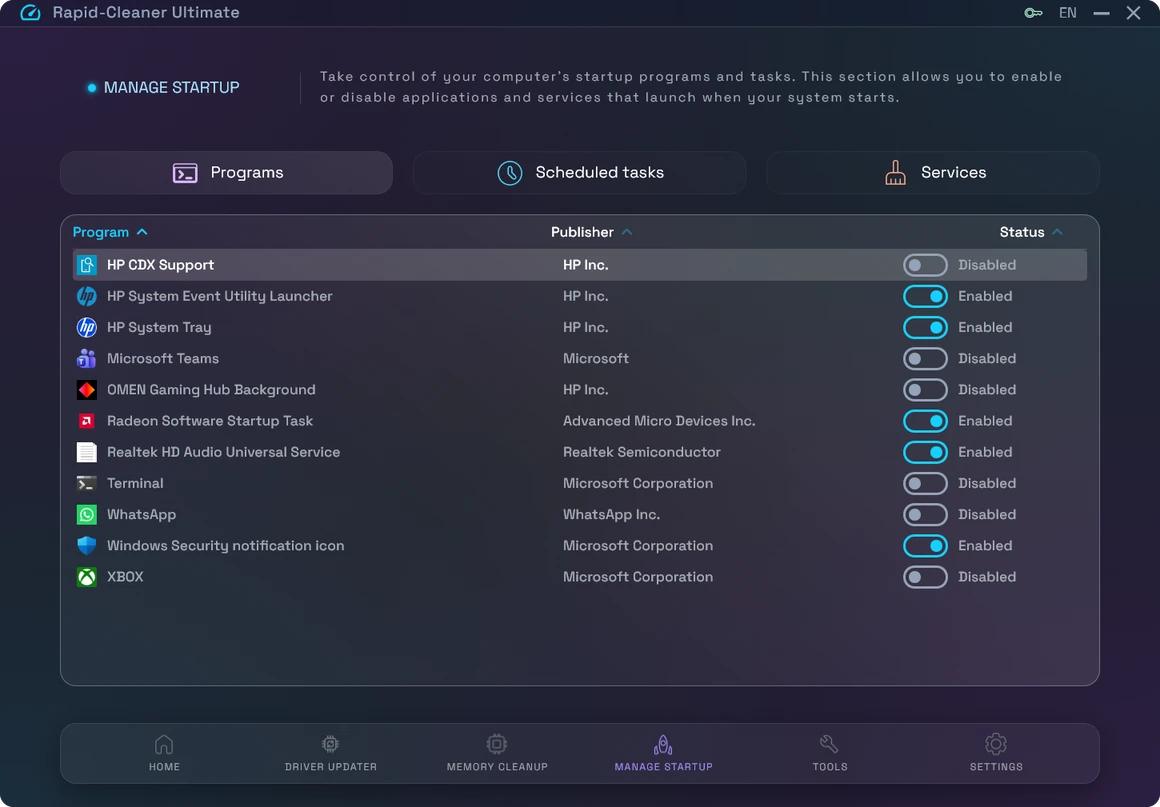Disable HP System Tray startup toggle
The height and width of the screenshot is (807, 1160).
tap(925, 327)
